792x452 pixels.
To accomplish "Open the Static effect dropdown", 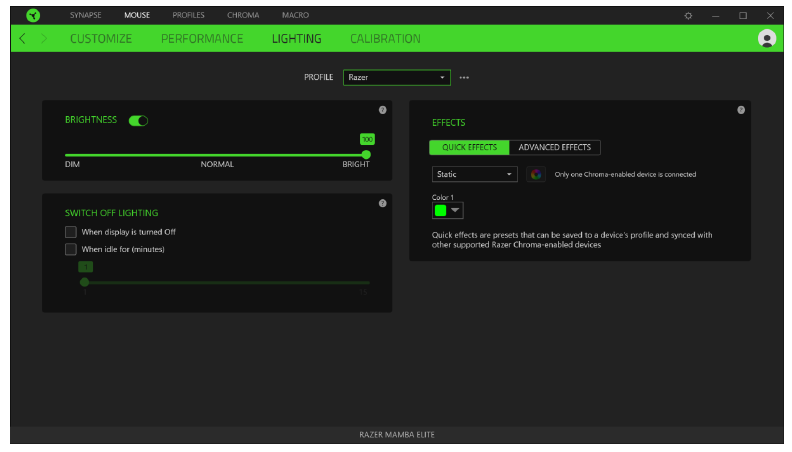I will (x=474, y=174).
